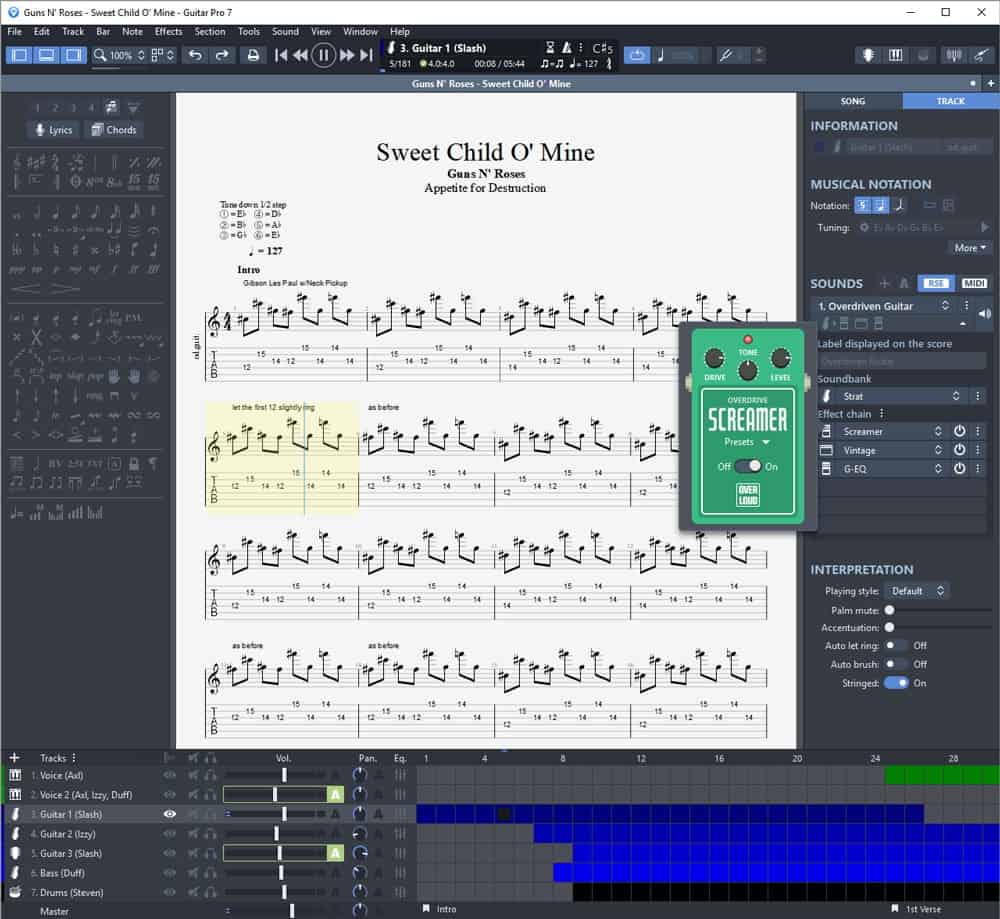
Task: Select the first screen layout button
Action: pyautogui.click(x=20, y=55)
